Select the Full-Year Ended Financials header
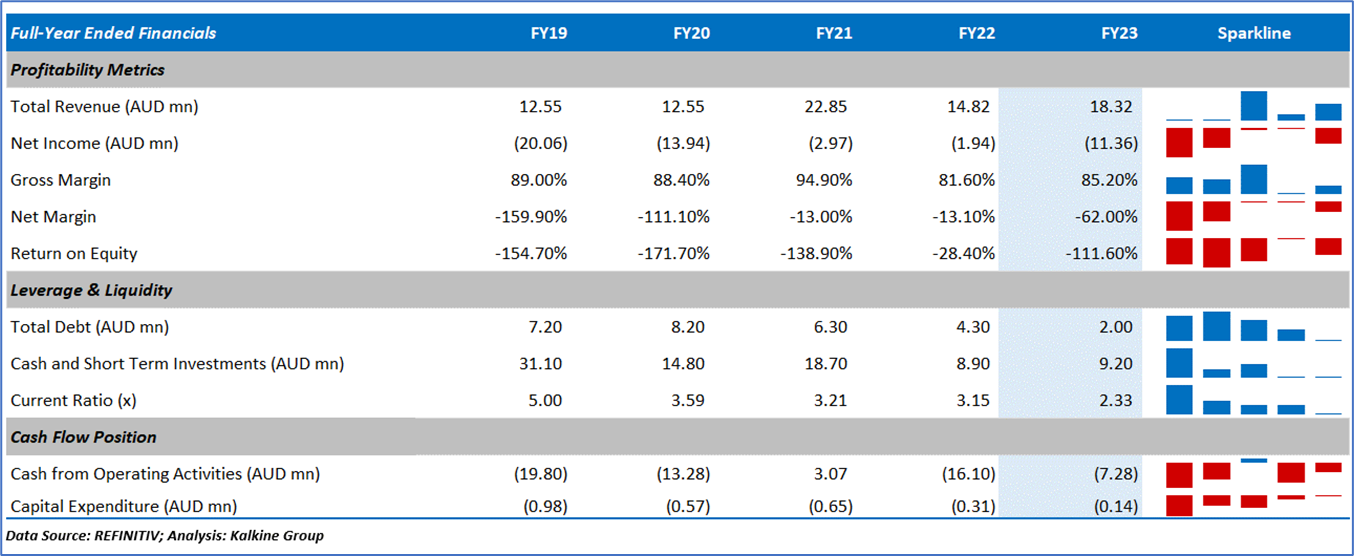The image size is (1354, 556). pyautogui.click(x=113, y=33)
